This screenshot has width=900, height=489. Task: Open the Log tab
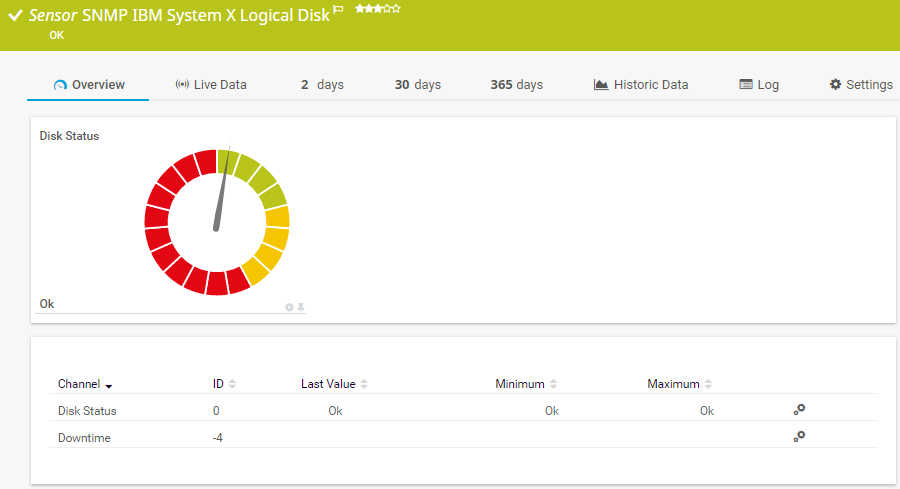point(759,85)
